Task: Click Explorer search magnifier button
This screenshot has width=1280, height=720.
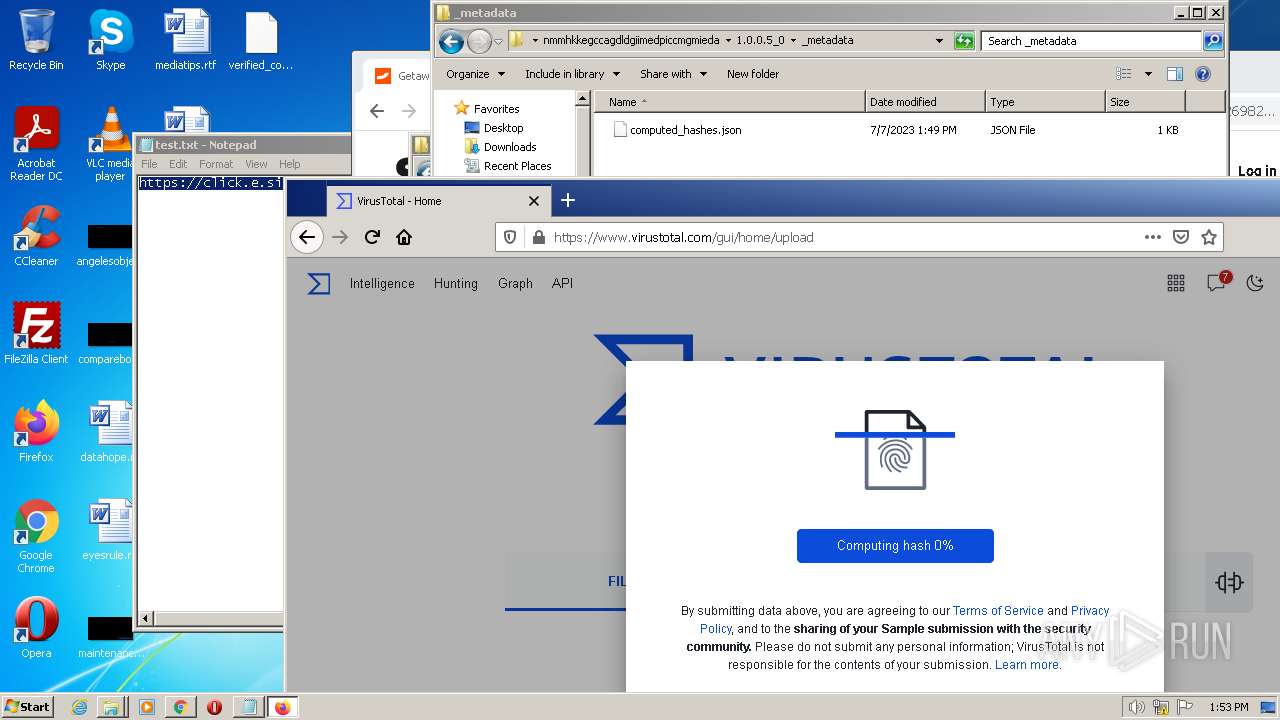Action: 1213,41
